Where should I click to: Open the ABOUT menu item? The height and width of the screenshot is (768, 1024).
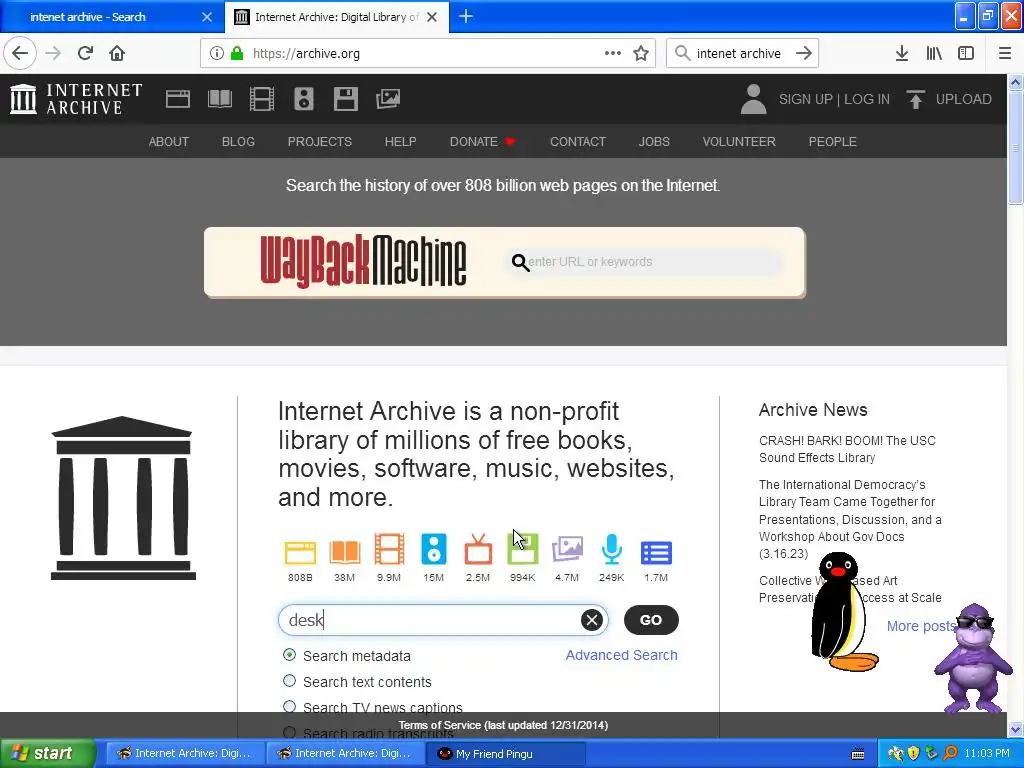tap(168, 142)
